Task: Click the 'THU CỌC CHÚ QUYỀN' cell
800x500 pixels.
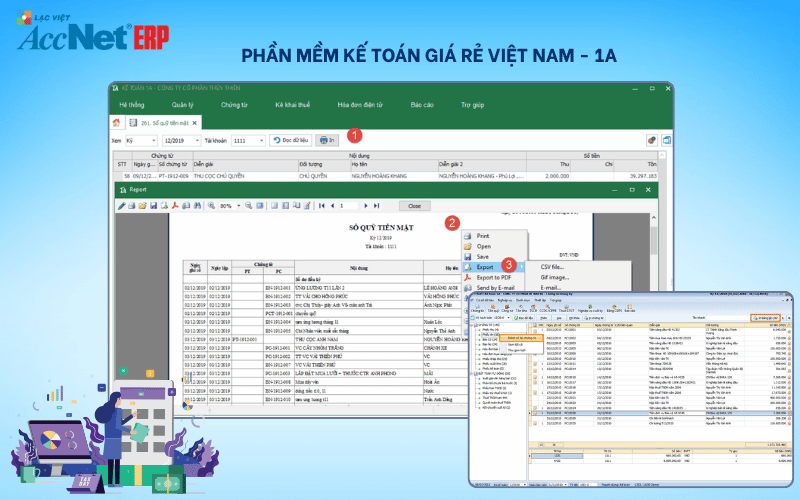Action: click(245, 176)
